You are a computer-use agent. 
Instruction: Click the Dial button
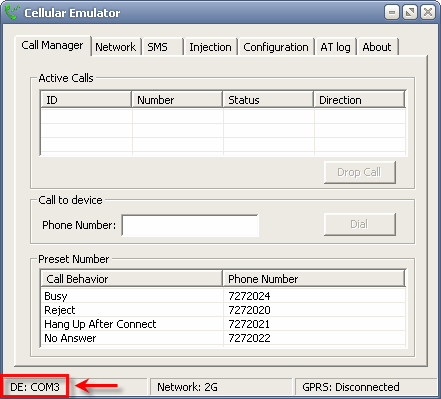tap(360, 224)
